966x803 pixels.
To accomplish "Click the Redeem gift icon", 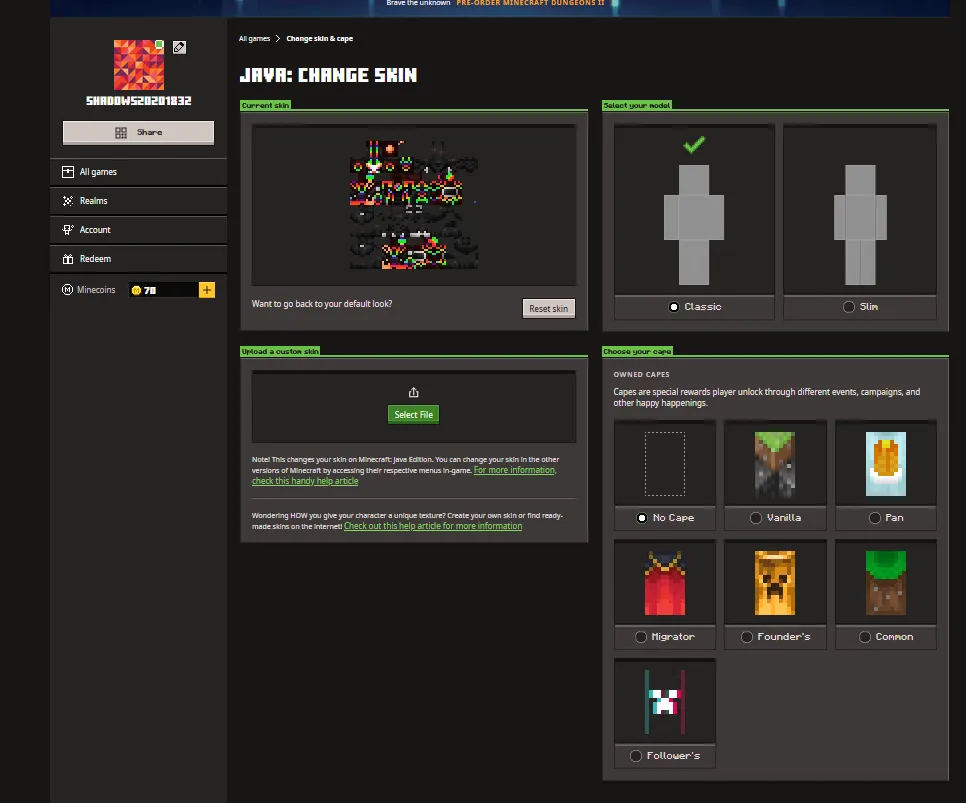I will coord(68,259).
